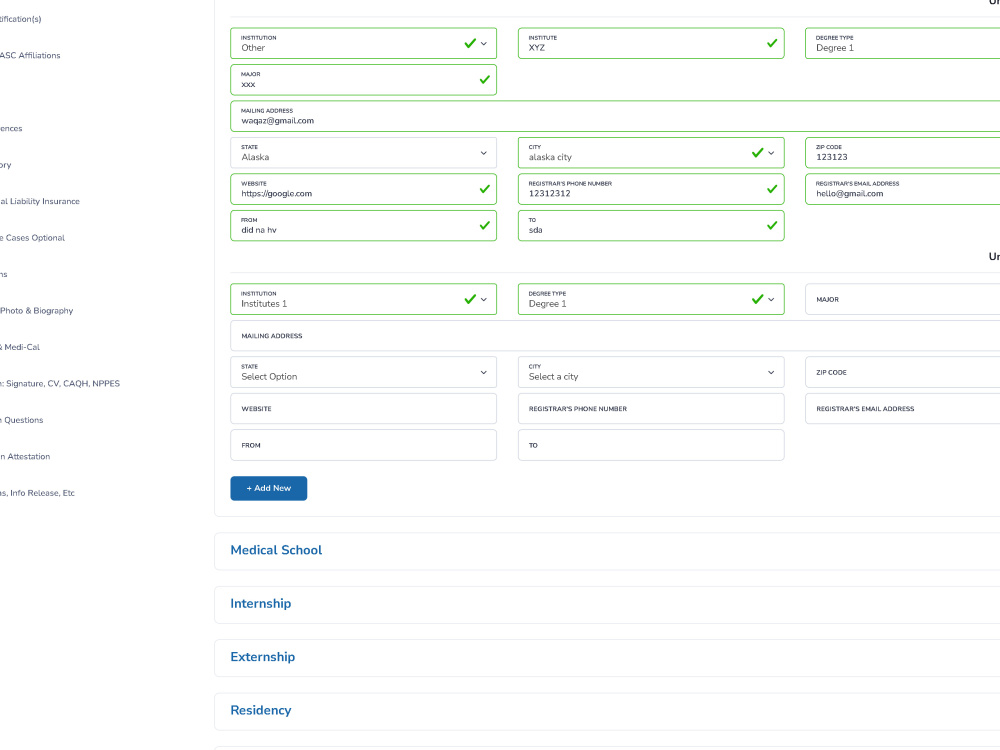Click the empty From field

(x=363, y=445)
